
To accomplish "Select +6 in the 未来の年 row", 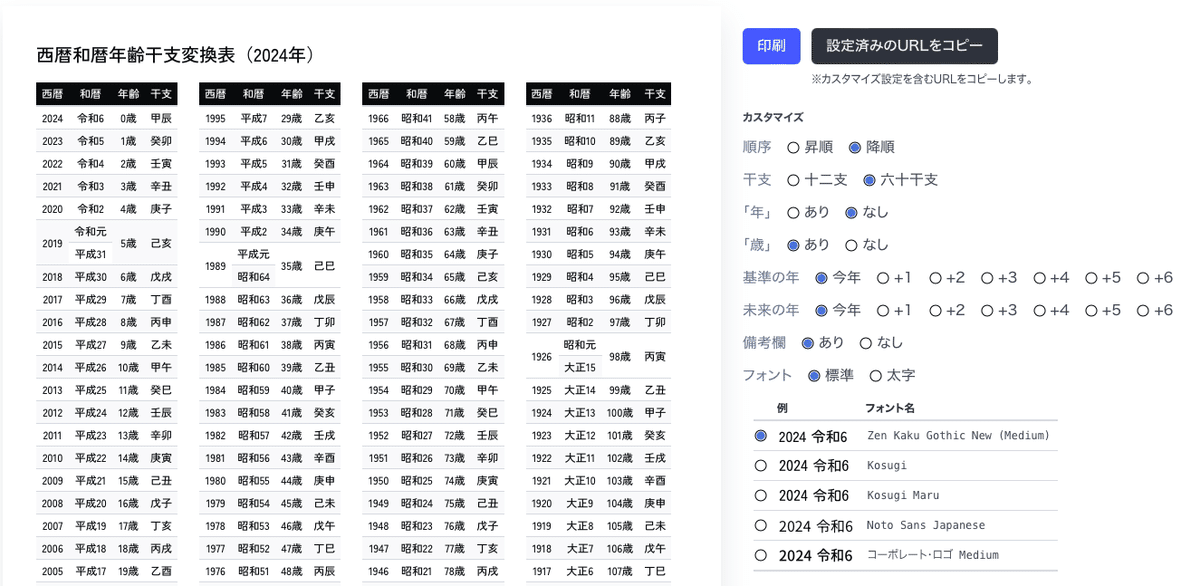I will pyautogui.click(x=1144, y=310).
